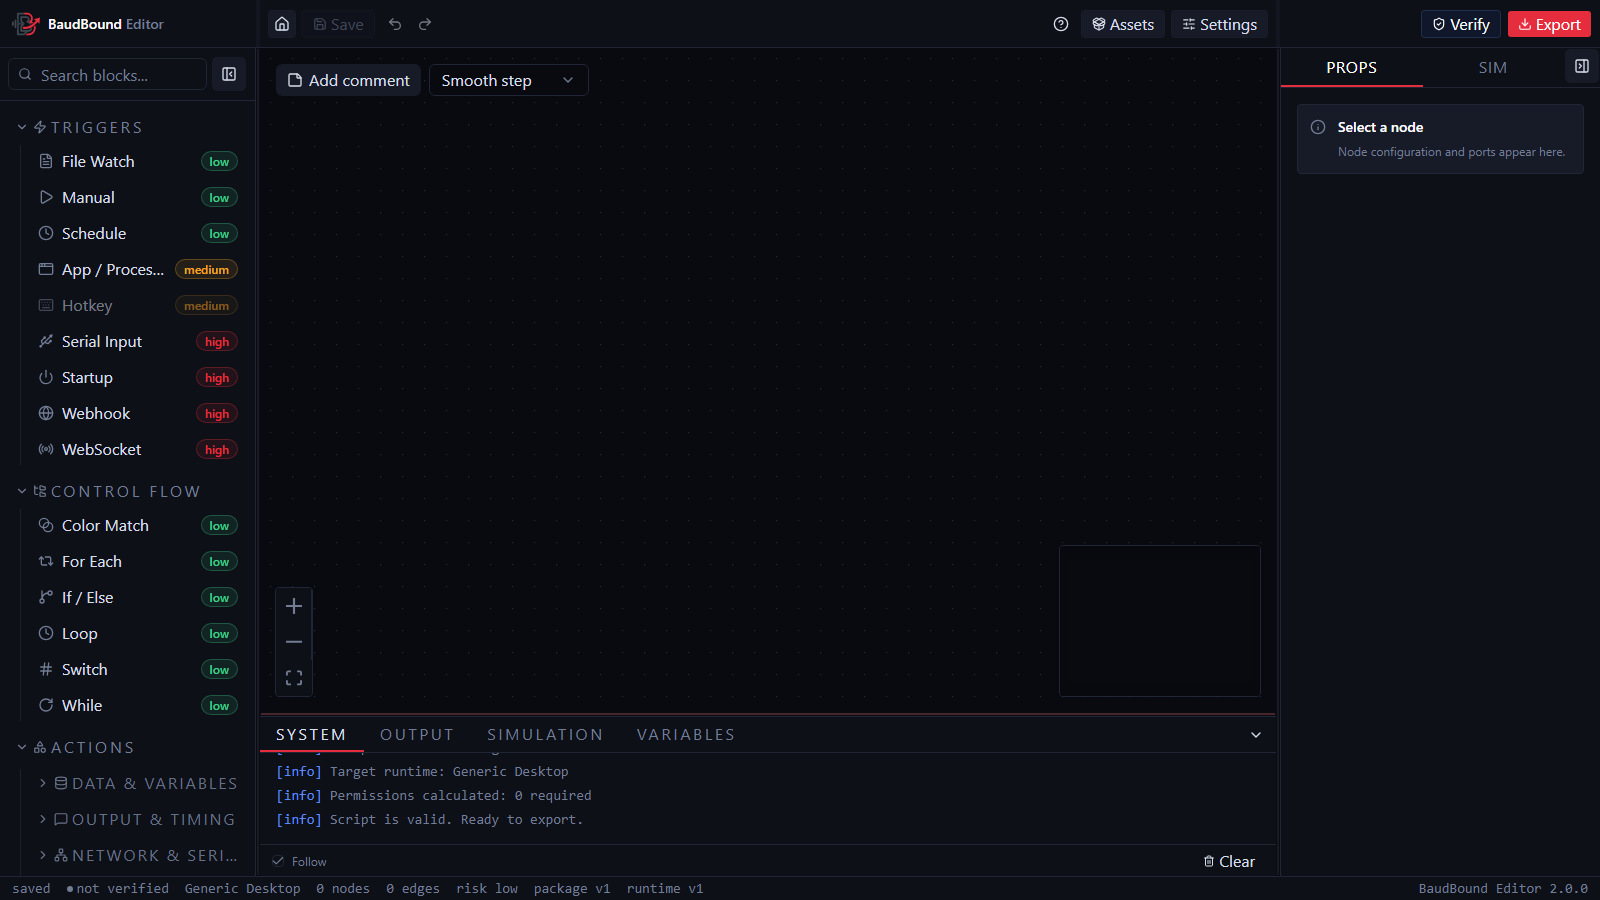Click 'runtime v1' status entry
The width and height of the screenshot is (1600, 900).
tap(665, 888)
